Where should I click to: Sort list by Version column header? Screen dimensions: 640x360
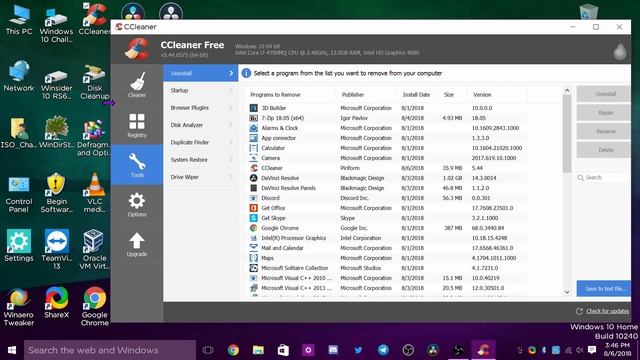pos(497,95)
